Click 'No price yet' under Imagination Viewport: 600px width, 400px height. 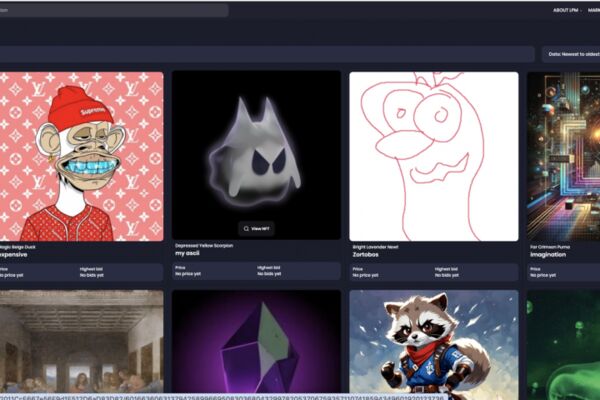click(543, 275)
